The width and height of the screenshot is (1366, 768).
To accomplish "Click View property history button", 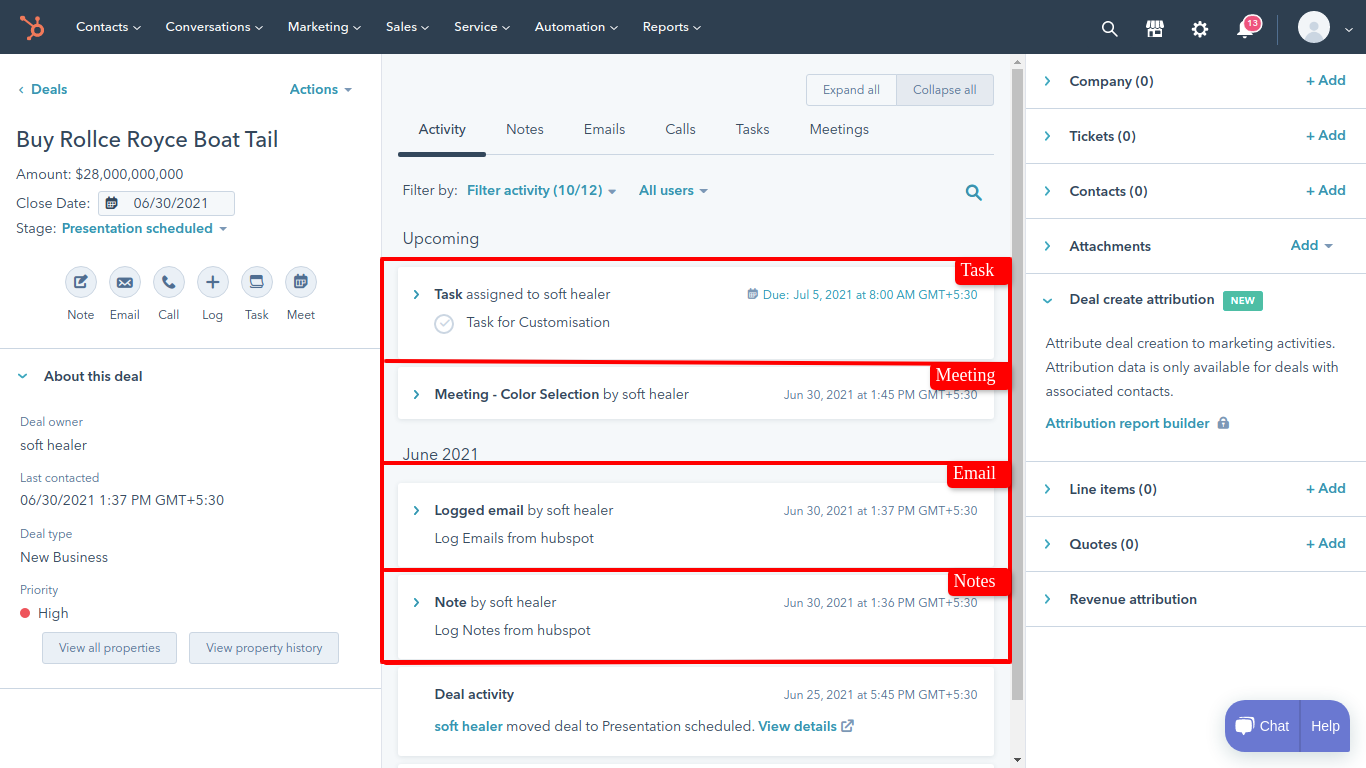I will point(264,648).
